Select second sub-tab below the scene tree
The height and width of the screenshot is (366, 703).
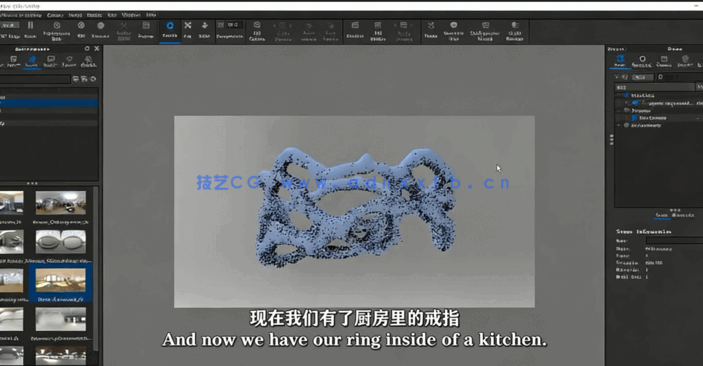683,215
